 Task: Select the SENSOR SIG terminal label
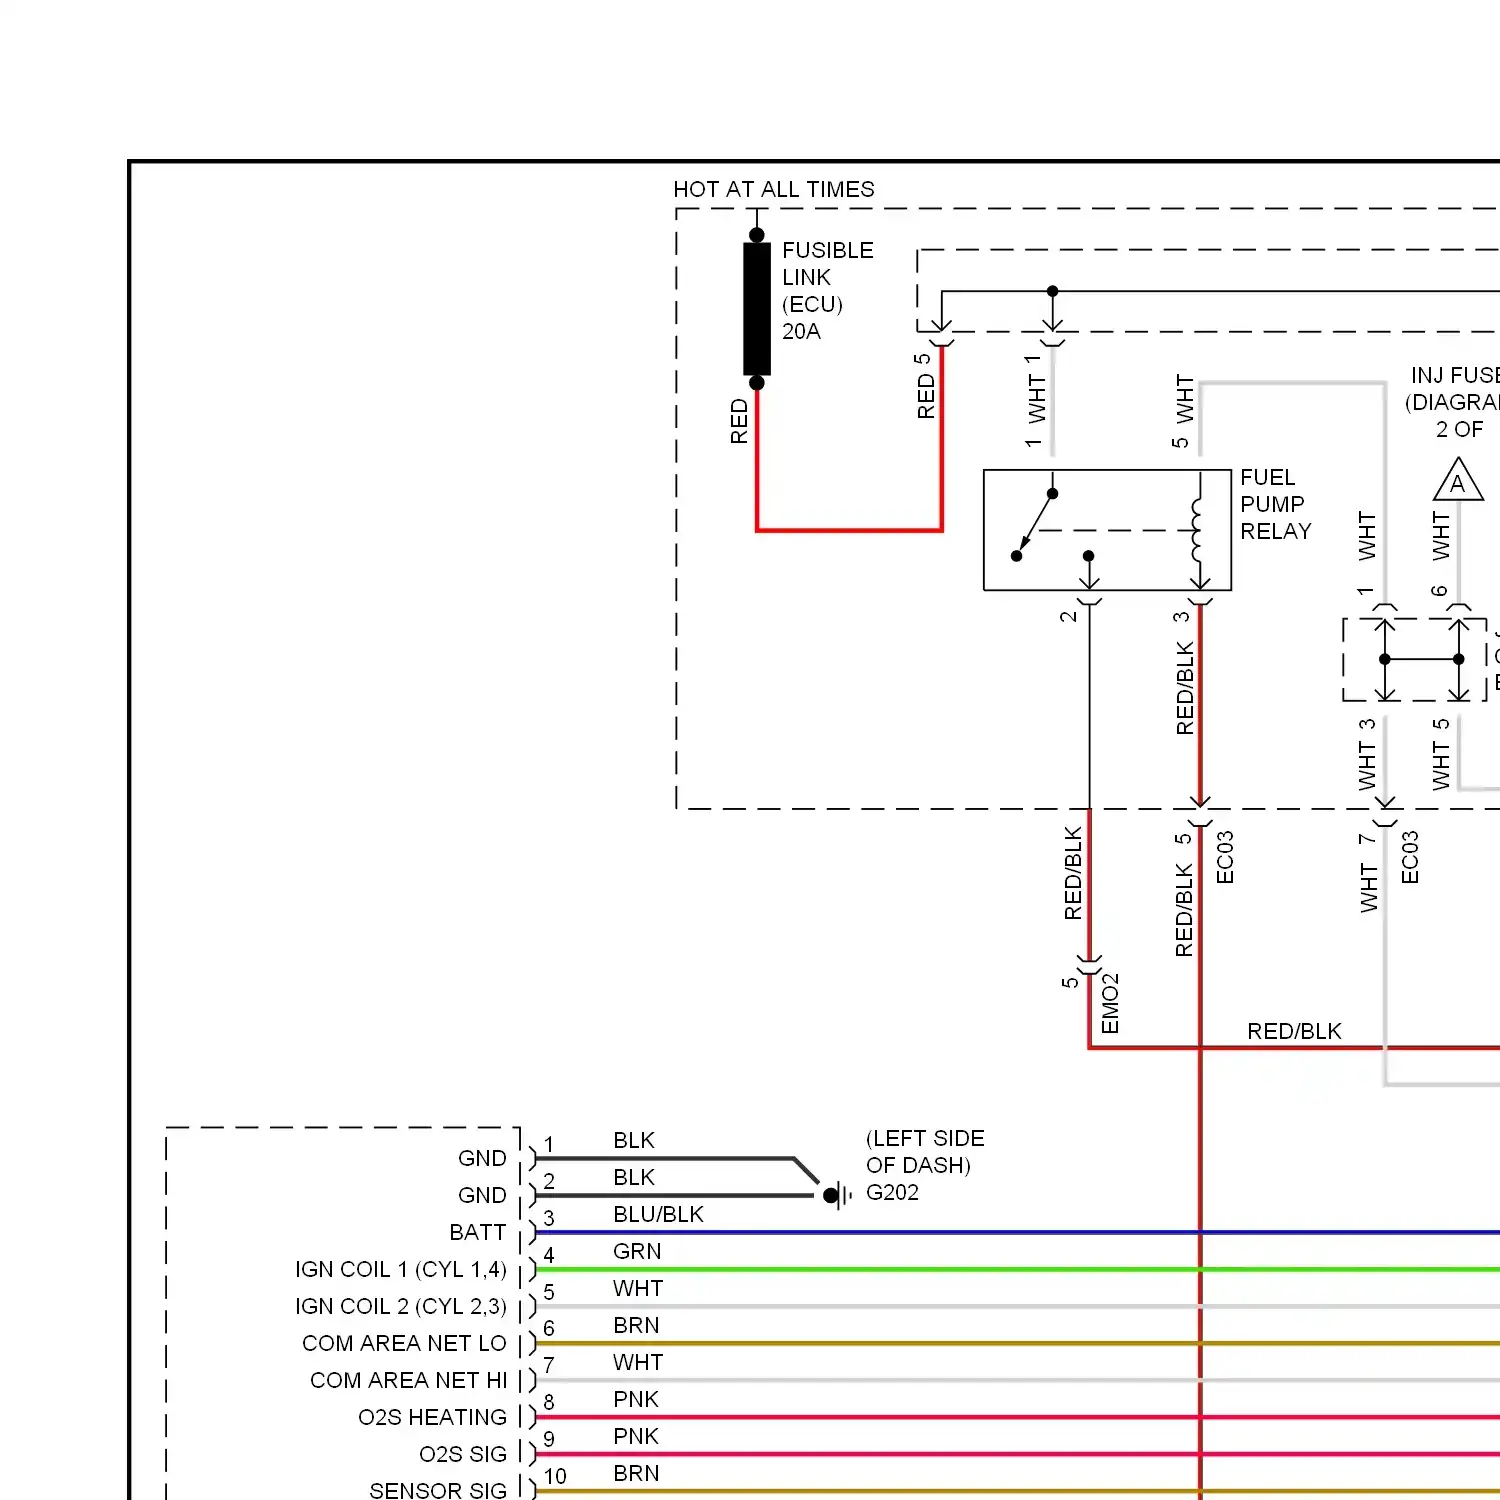click(438, 1490)
